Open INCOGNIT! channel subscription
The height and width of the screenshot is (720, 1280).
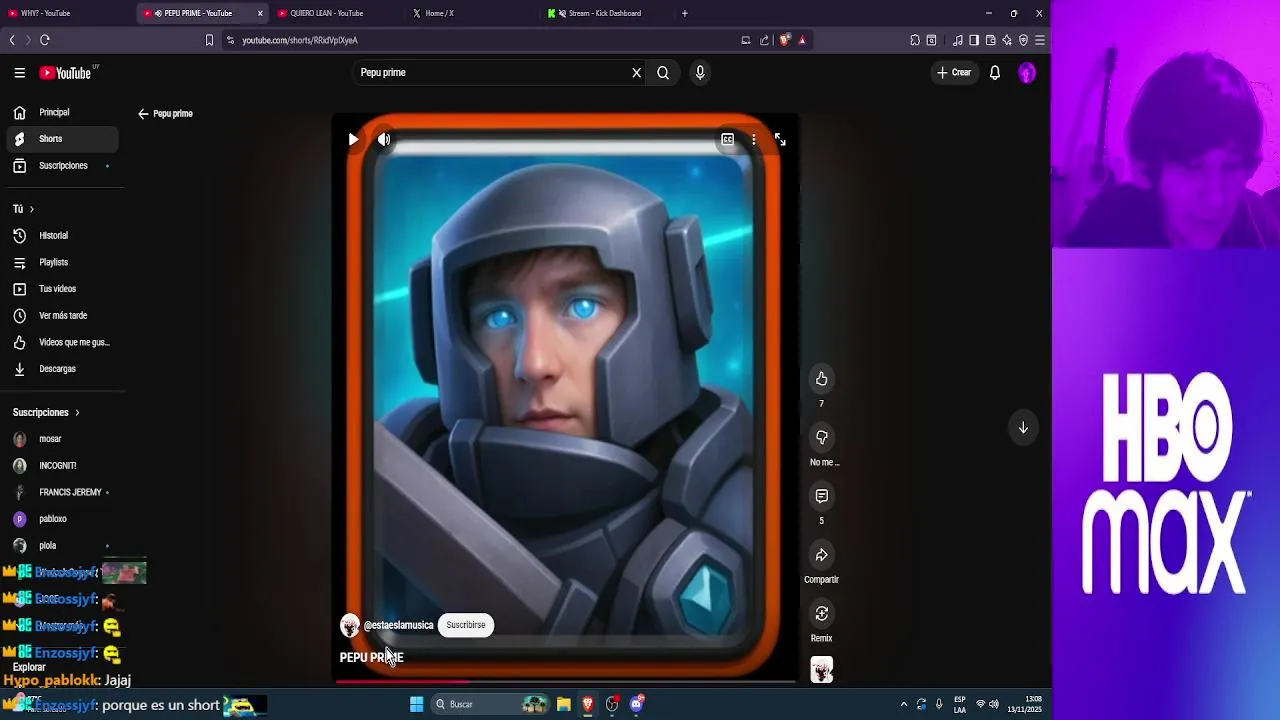click(x=62, y=466)
